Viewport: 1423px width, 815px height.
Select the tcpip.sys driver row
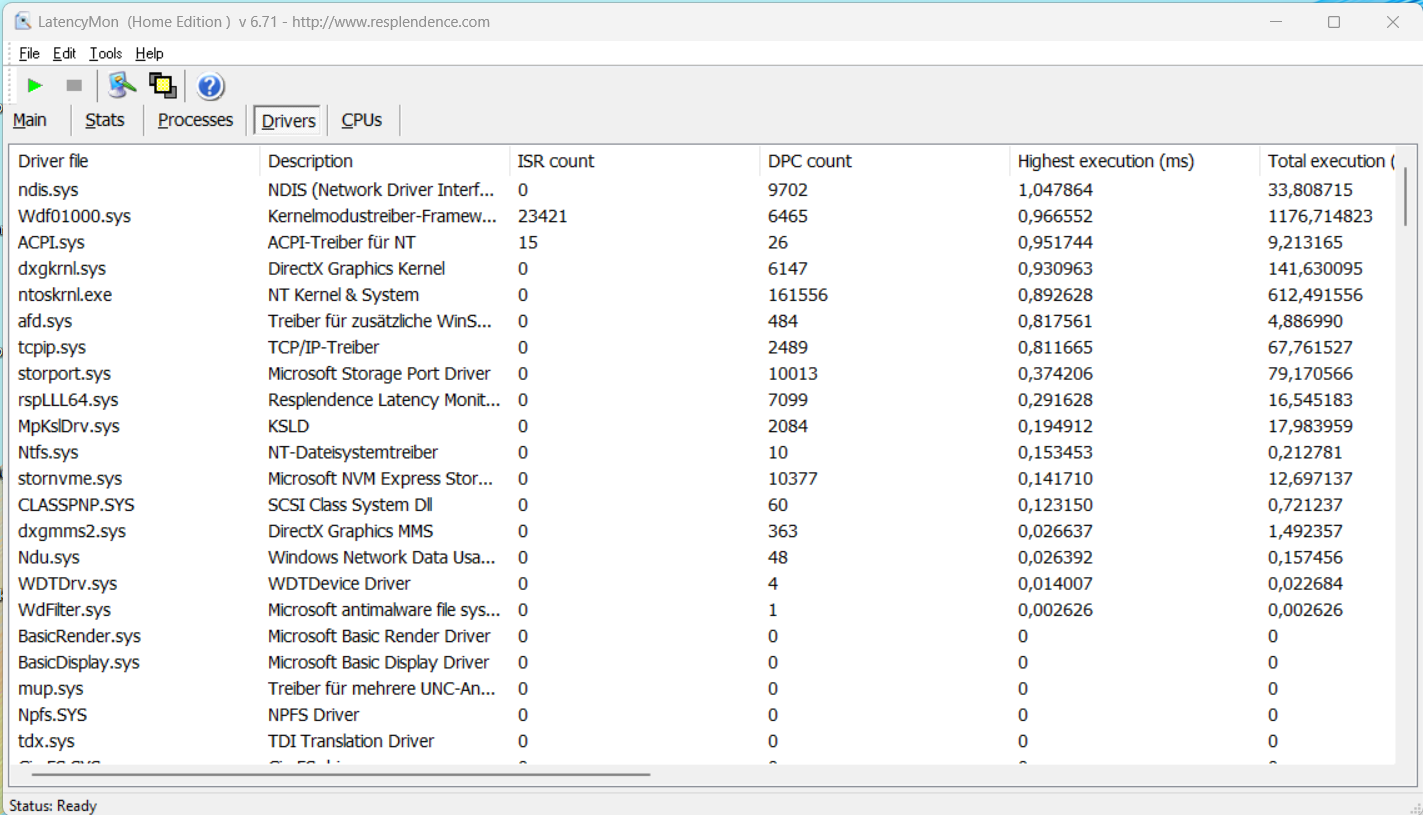(702, 348)
